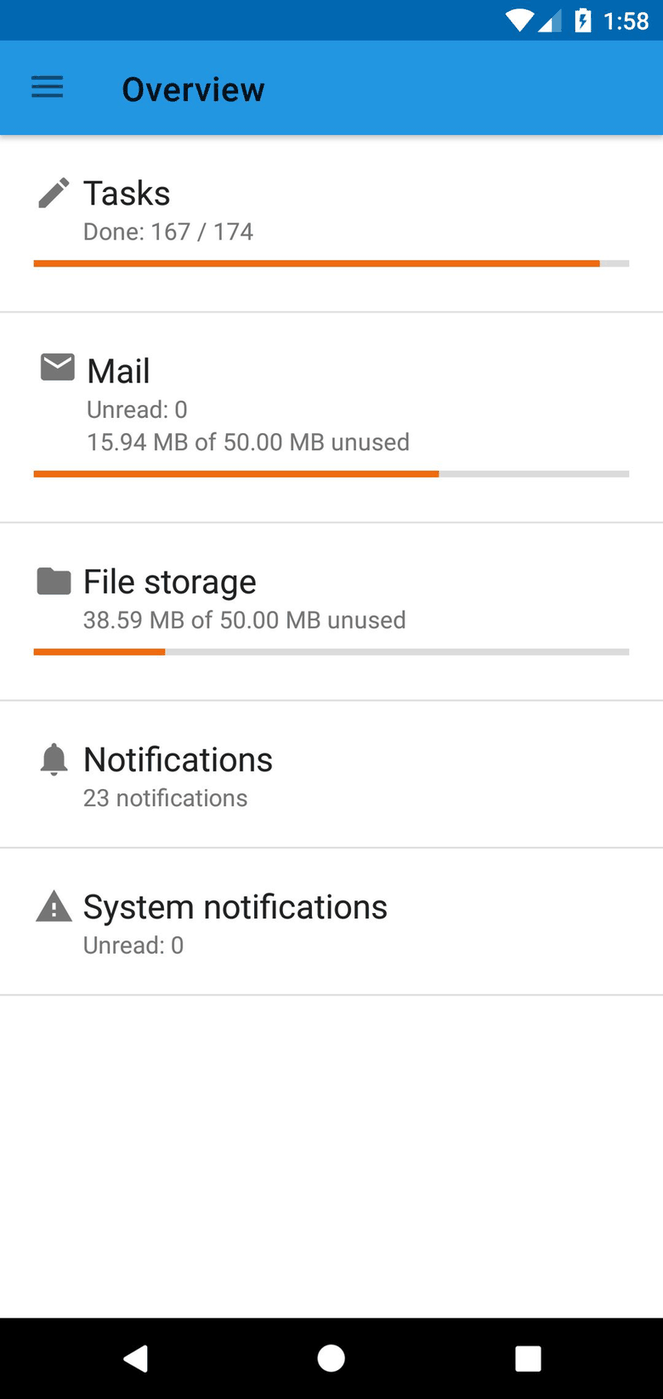This screenshot has height=1399, width=663.
Task: Open System notifications
Action: point(235,907)
